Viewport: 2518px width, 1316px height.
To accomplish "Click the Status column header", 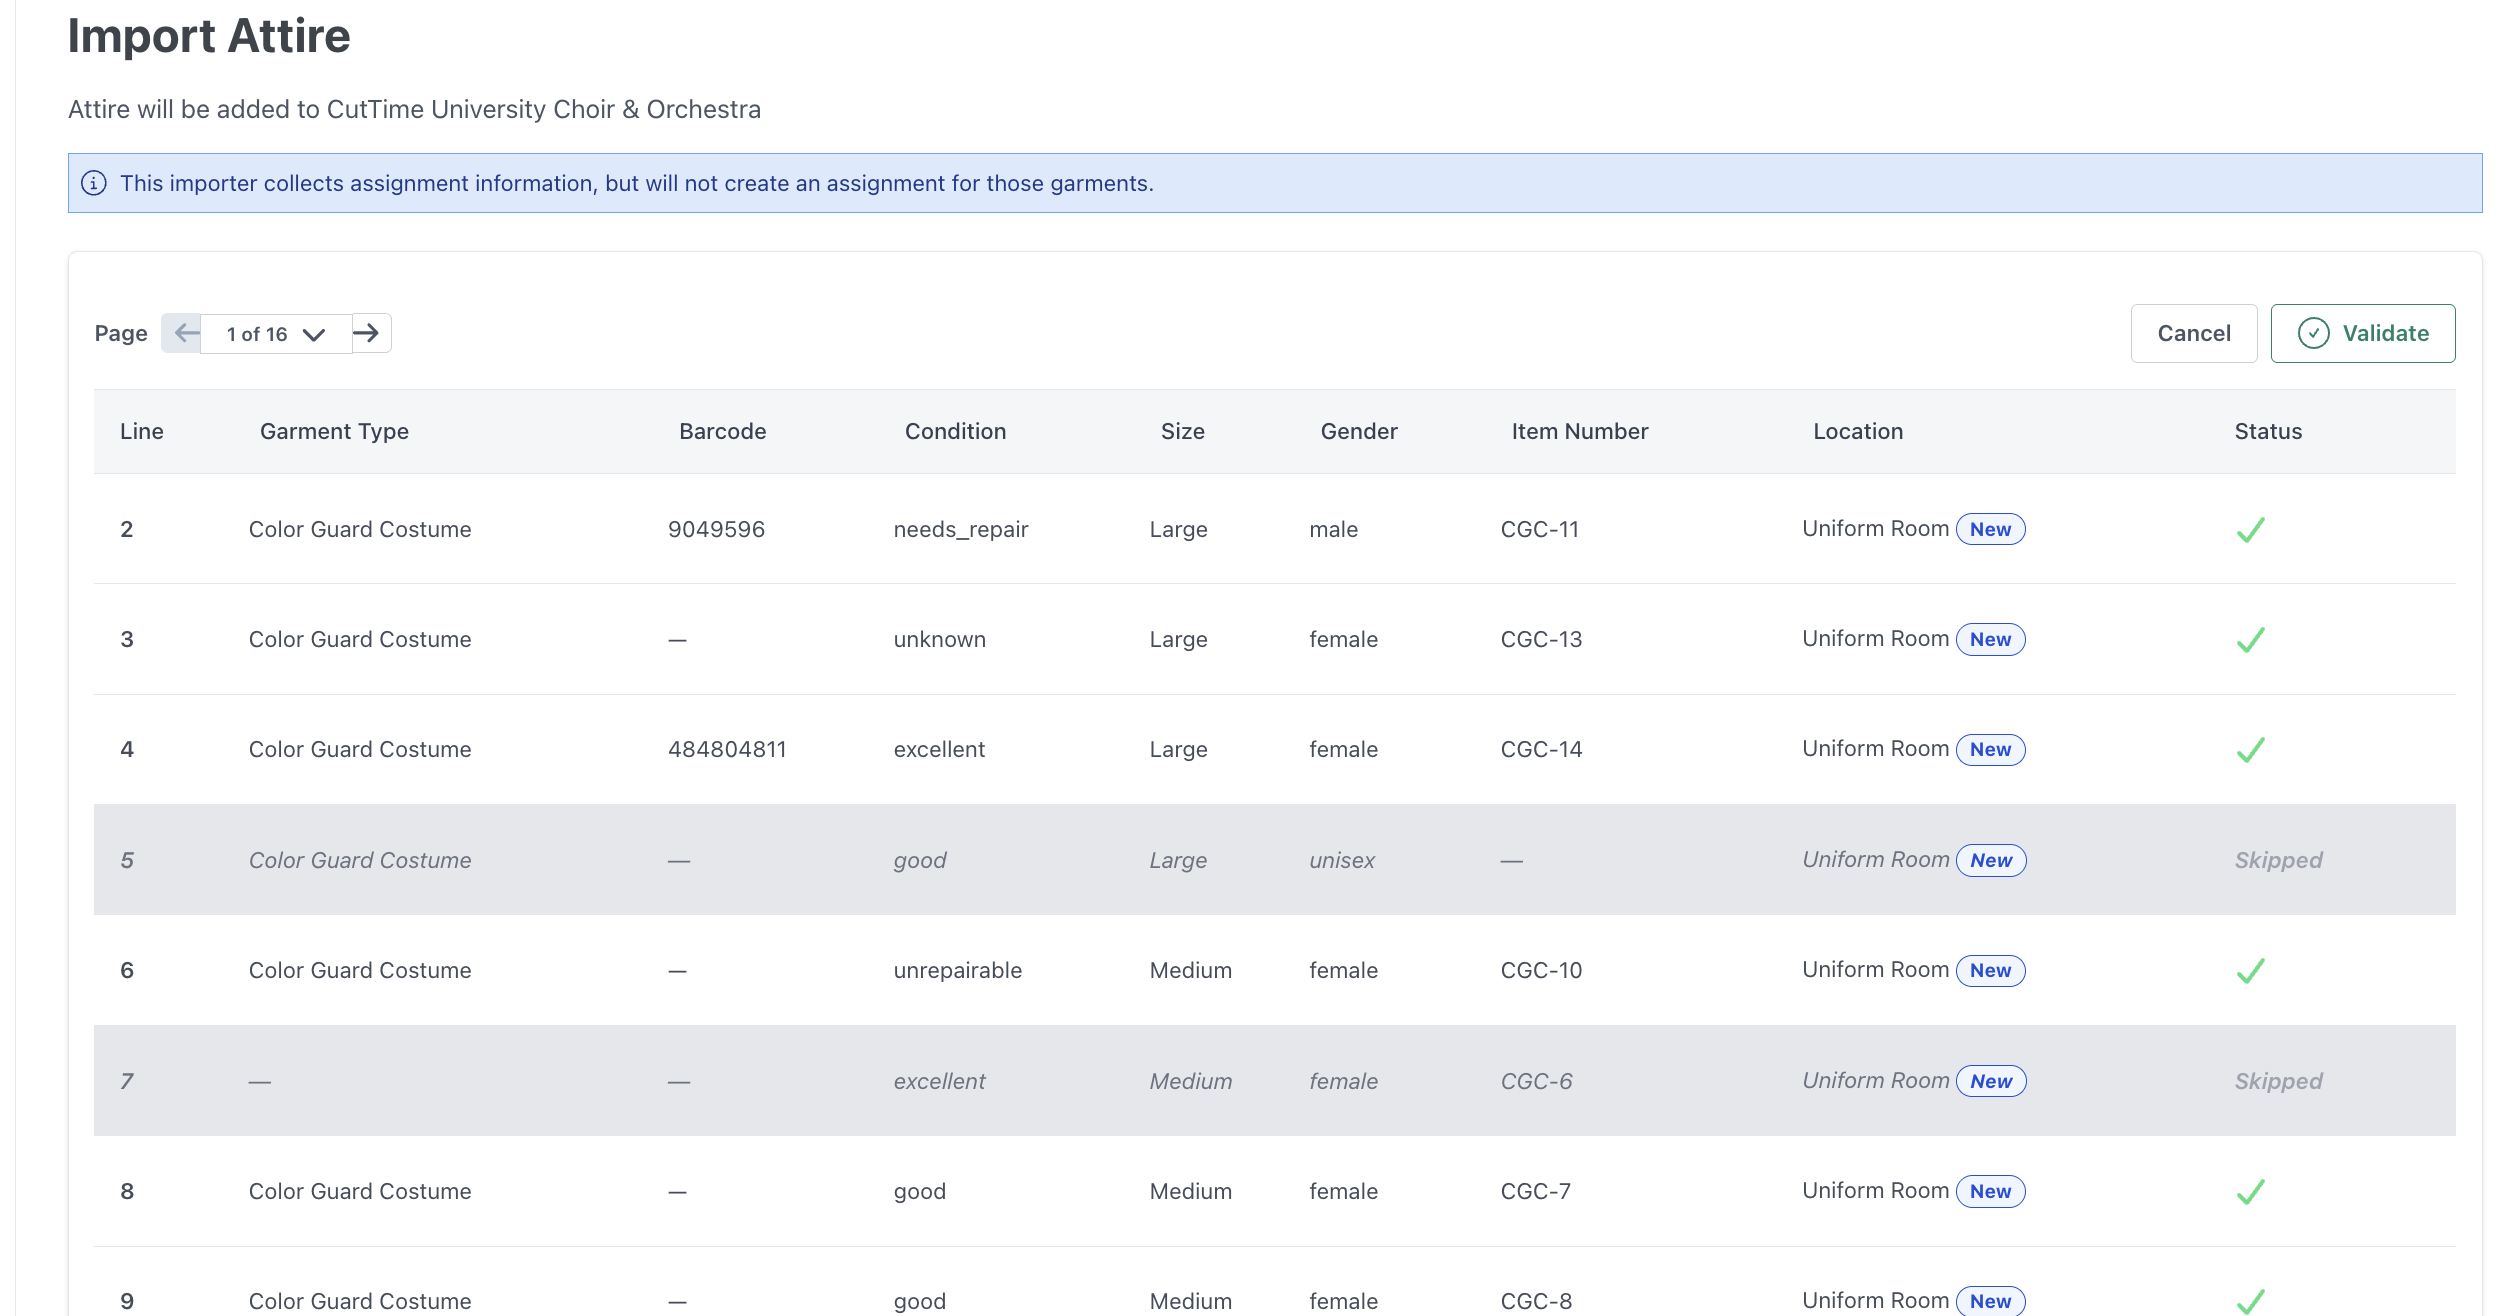I will coord(2268,431).
